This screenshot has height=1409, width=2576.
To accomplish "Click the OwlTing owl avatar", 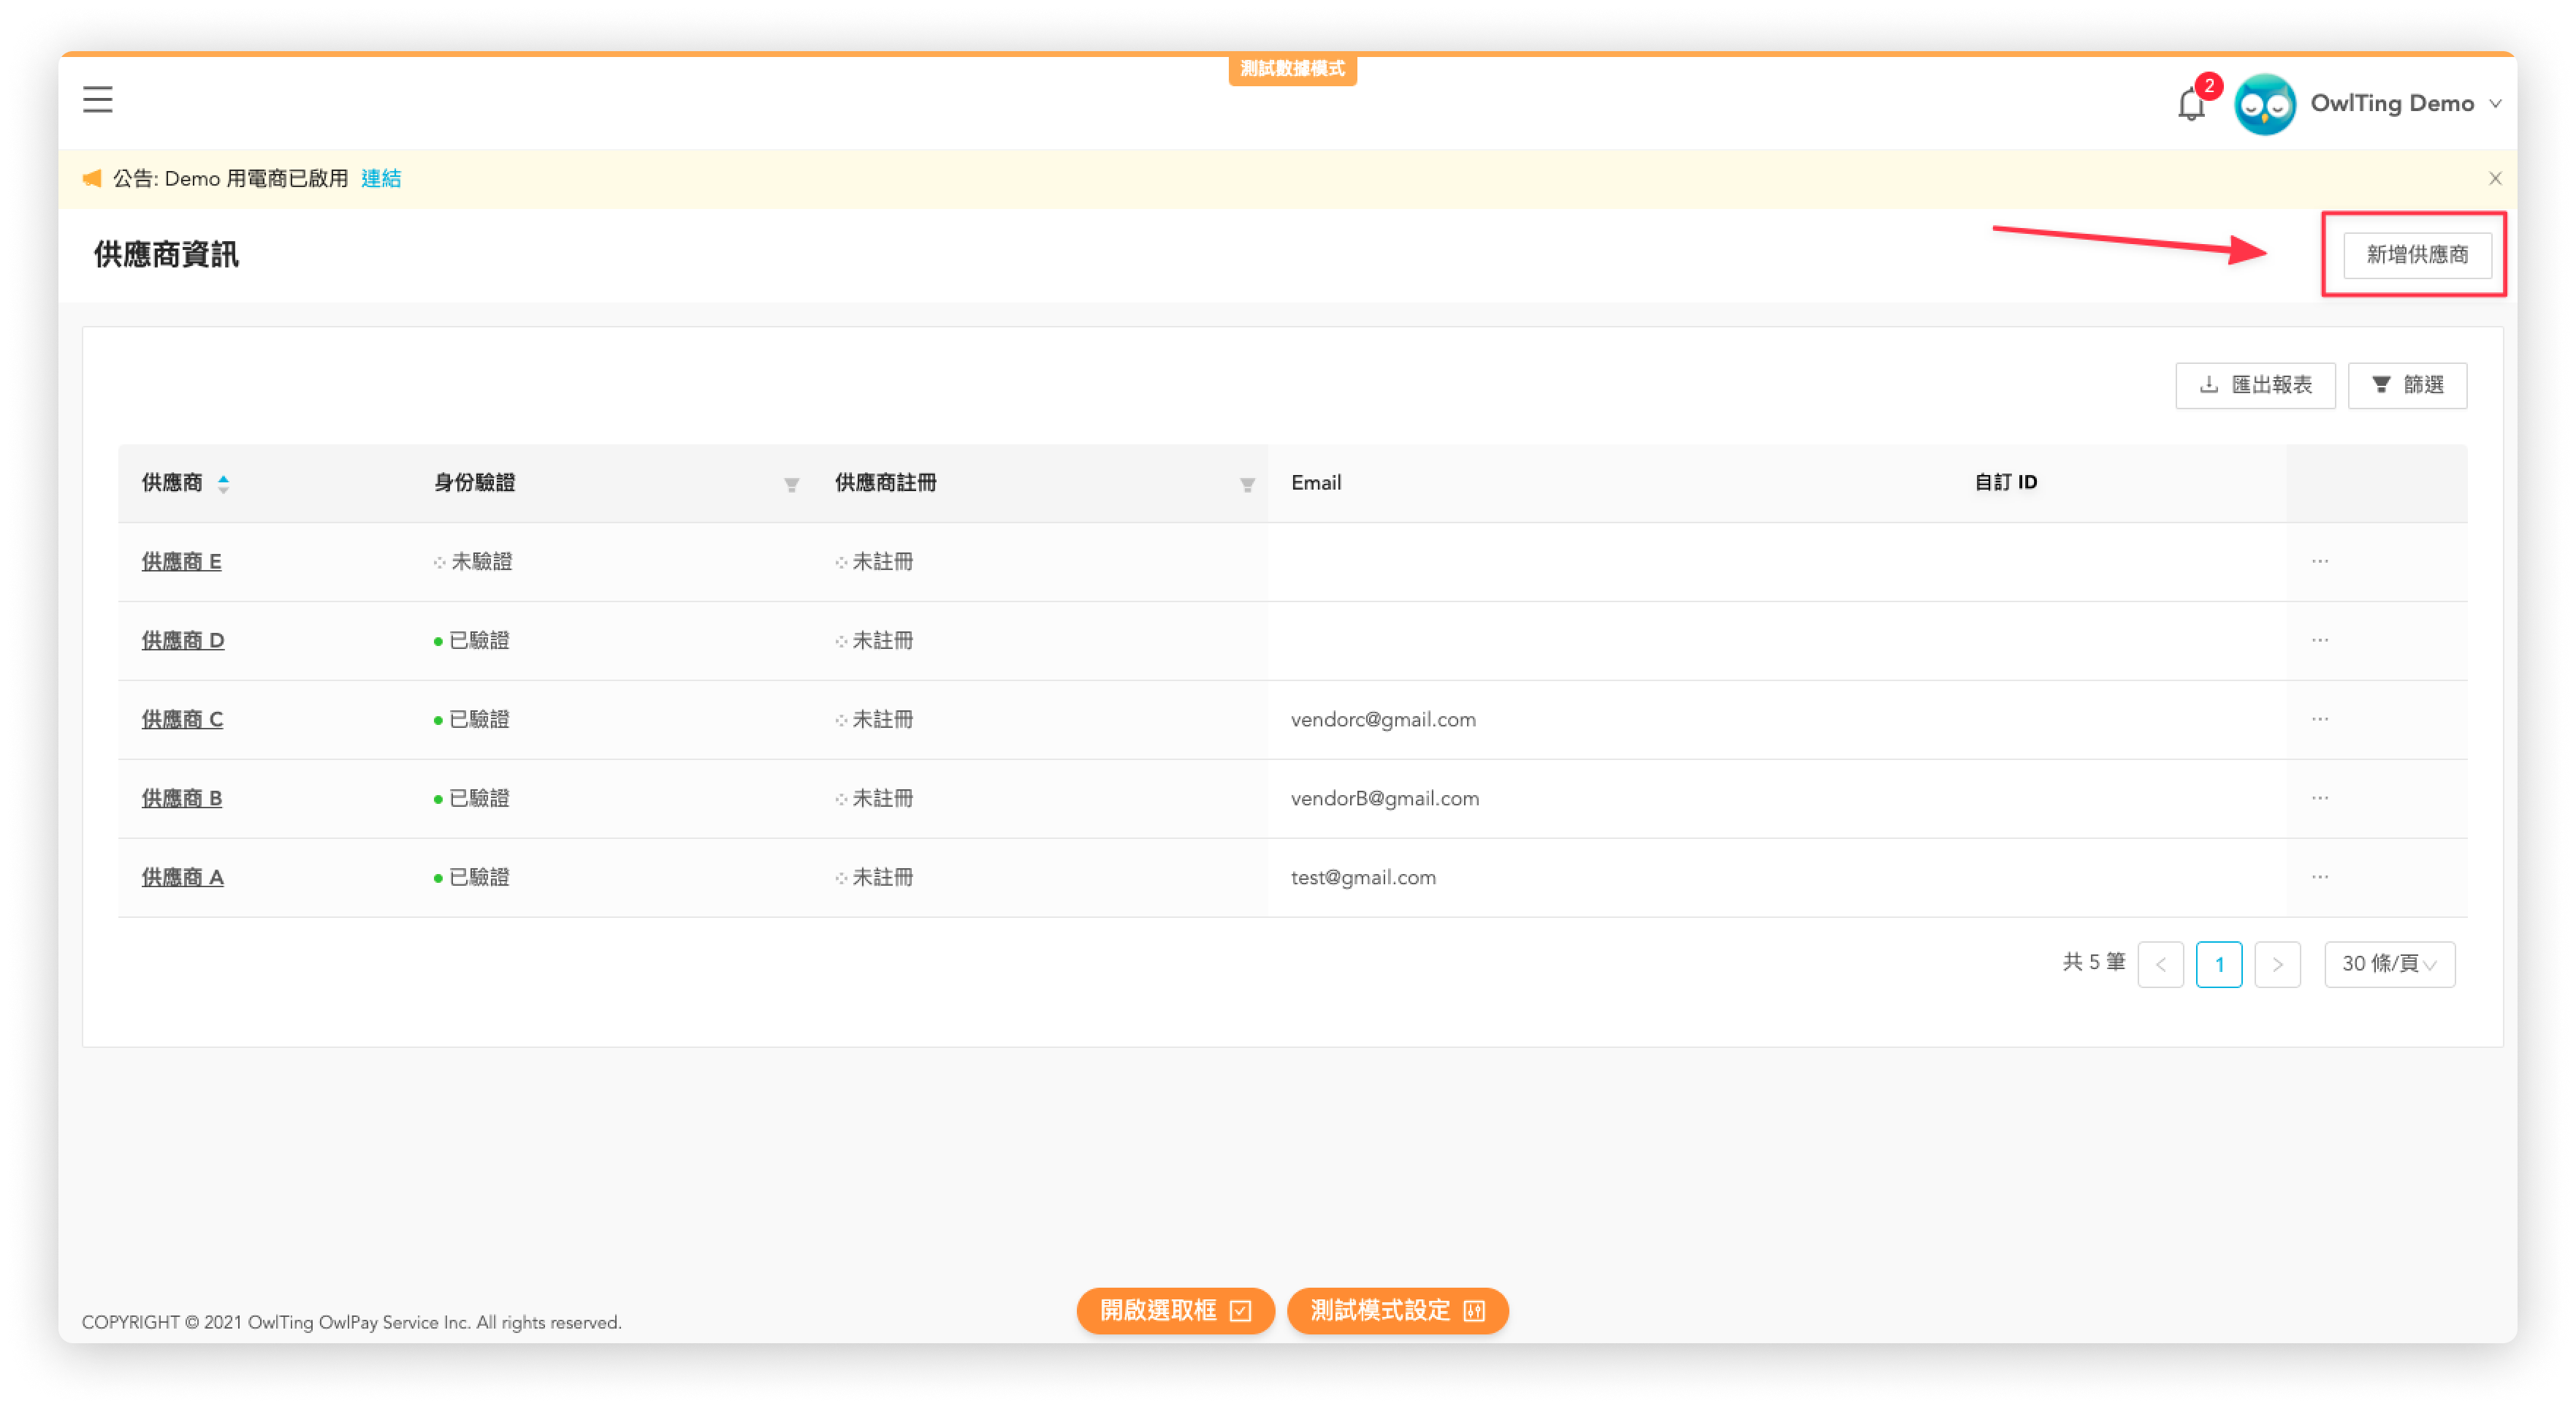I will pyautogui.click(x=2265, y=104).
